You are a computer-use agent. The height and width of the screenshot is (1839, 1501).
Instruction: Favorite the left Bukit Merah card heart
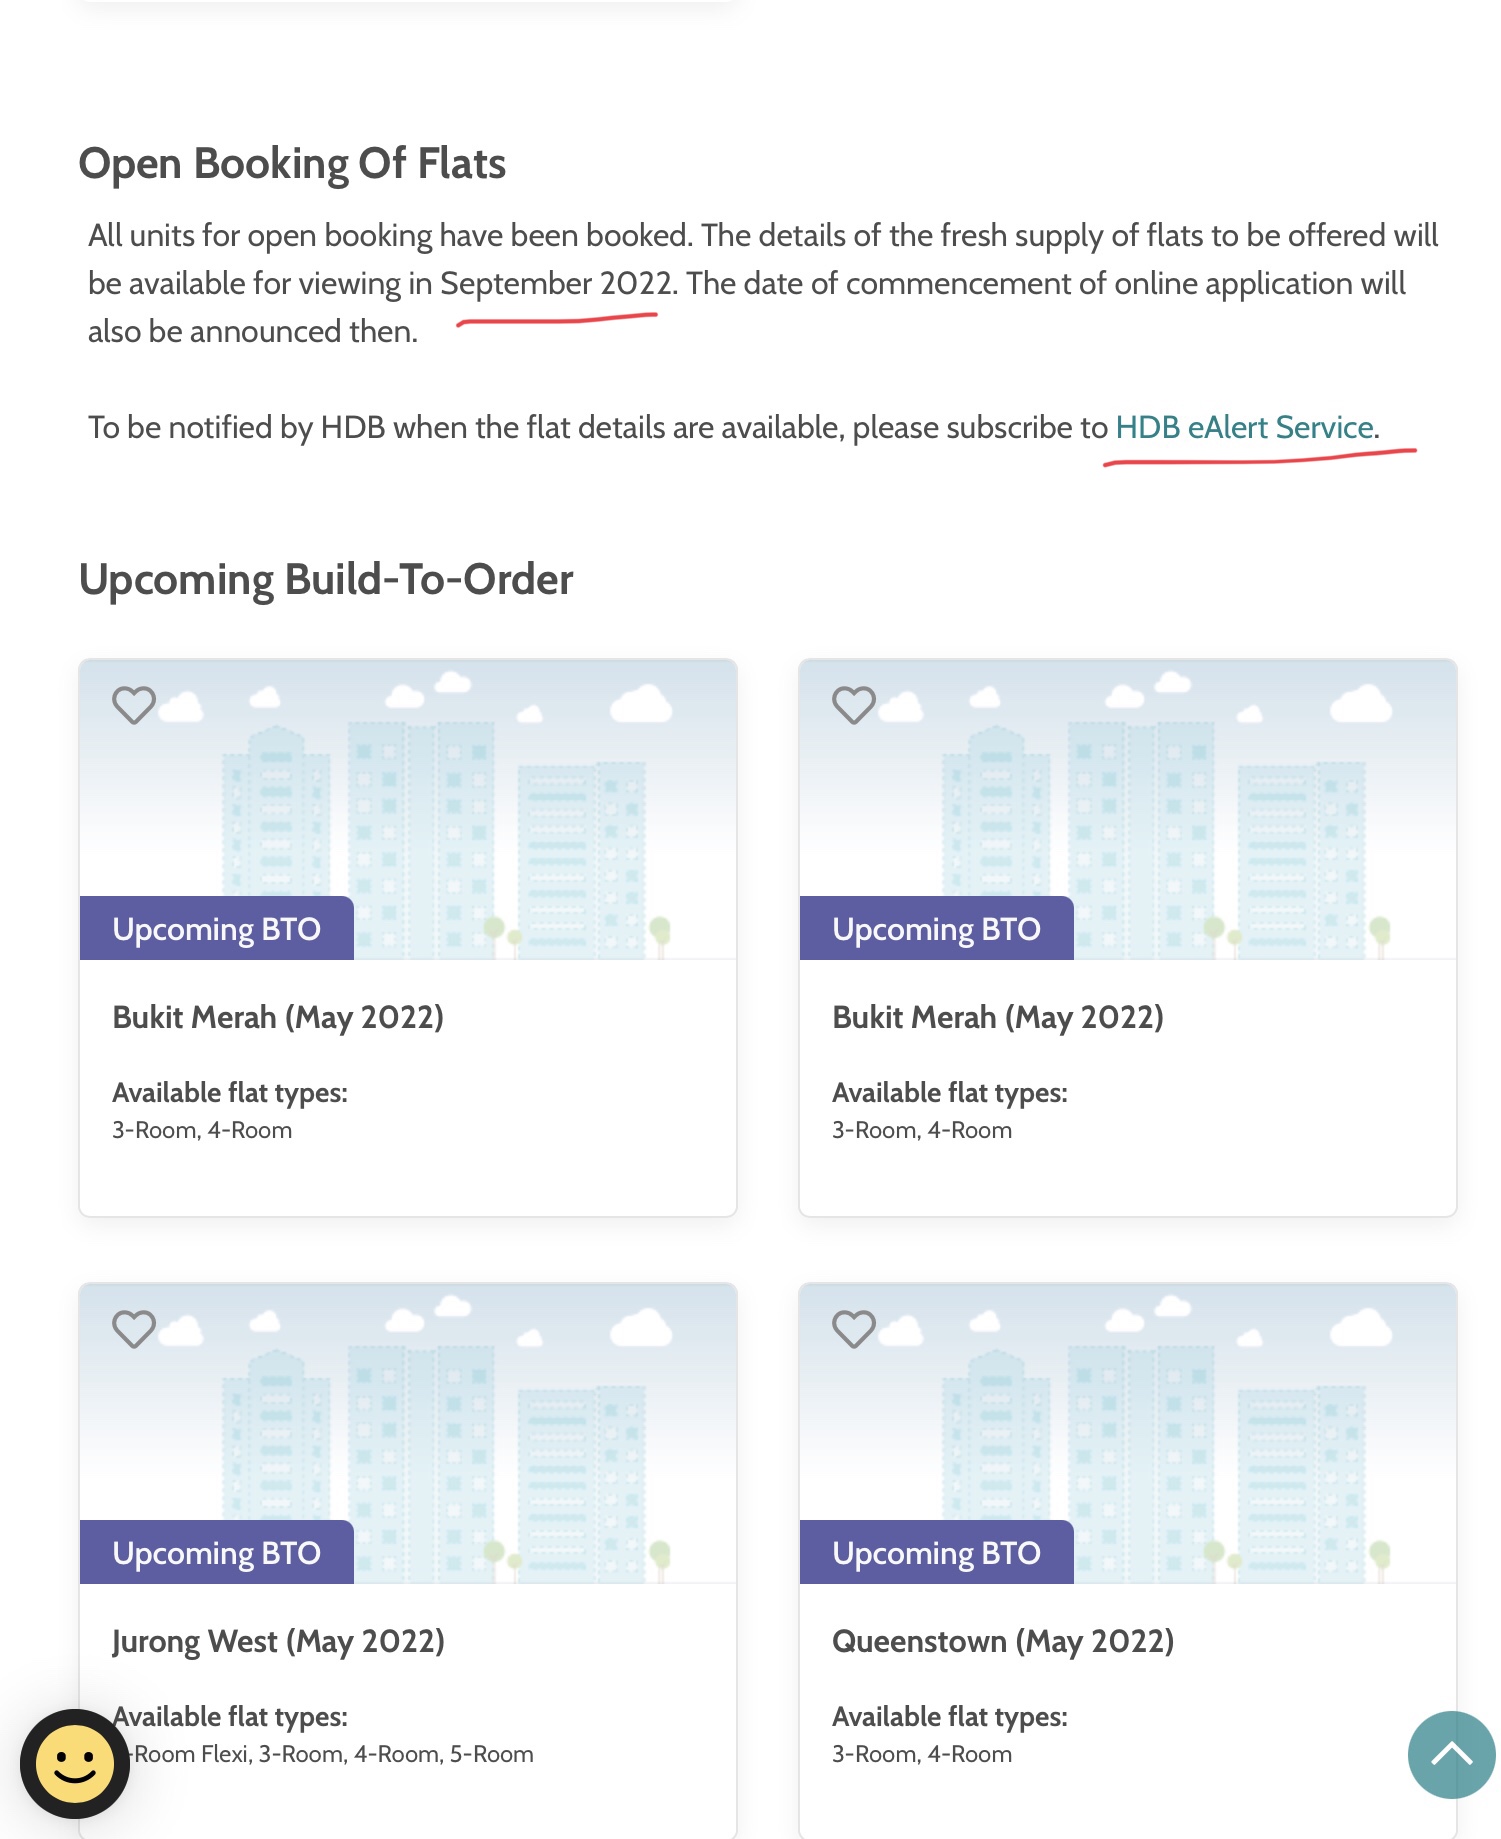click(x=134, y=705)
